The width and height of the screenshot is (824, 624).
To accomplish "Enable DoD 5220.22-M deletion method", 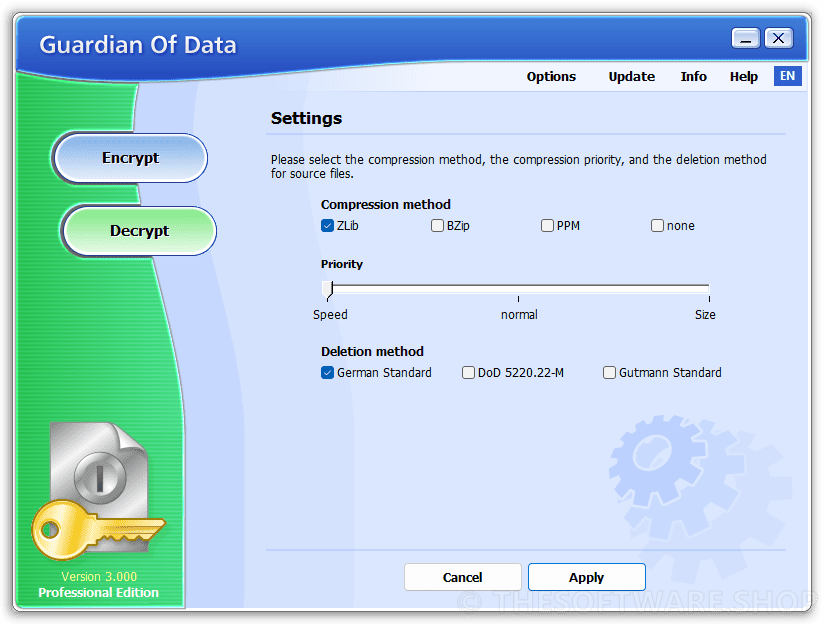I will click(x=468, y=373).
